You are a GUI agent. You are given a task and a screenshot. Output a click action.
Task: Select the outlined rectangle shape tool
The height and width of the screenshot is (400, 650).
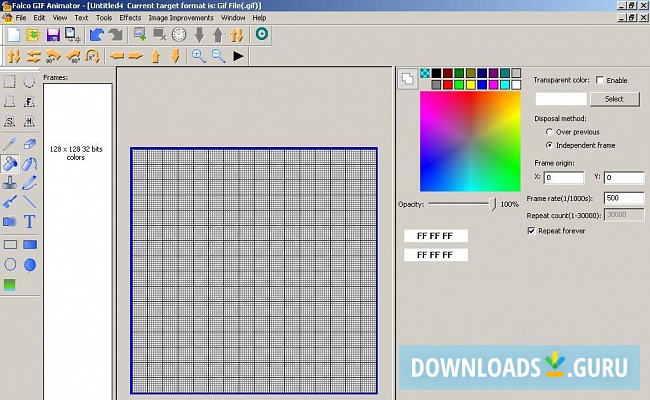coord(10,245)
